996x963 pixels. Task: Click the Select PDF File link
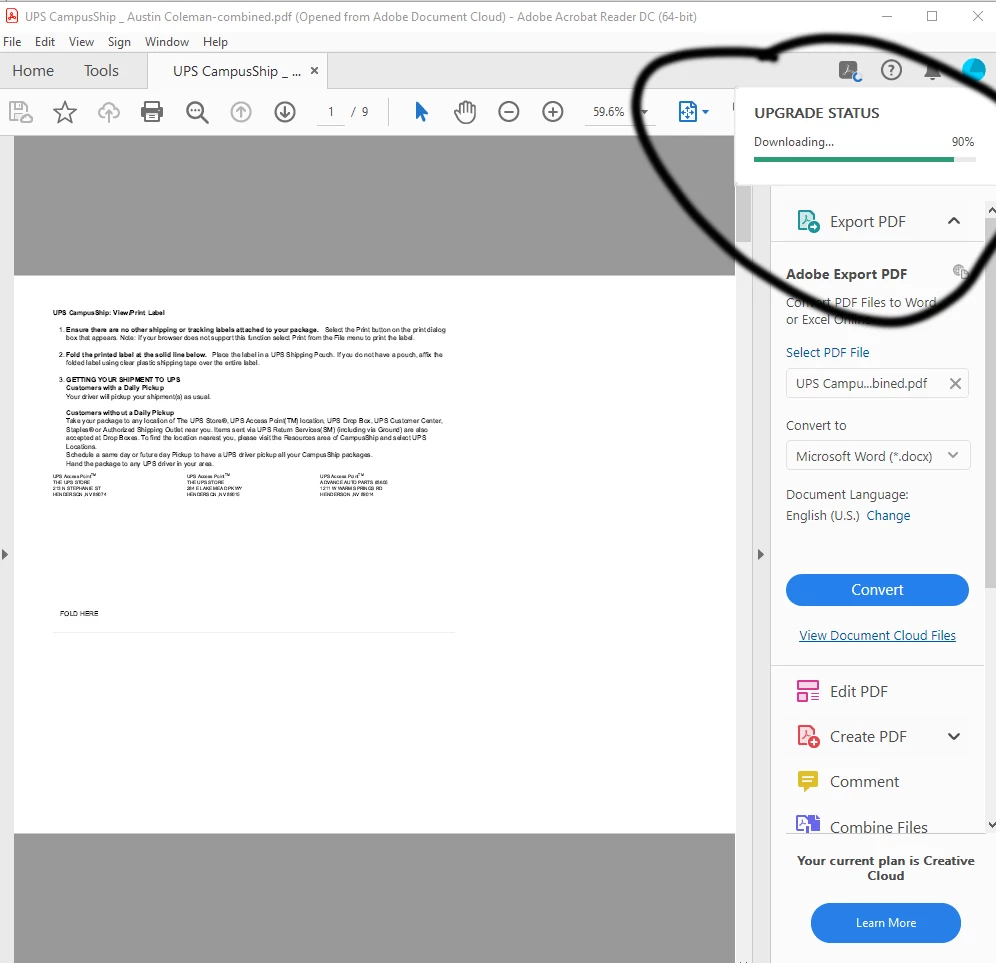pyautogui.click(x=827, y=352)
